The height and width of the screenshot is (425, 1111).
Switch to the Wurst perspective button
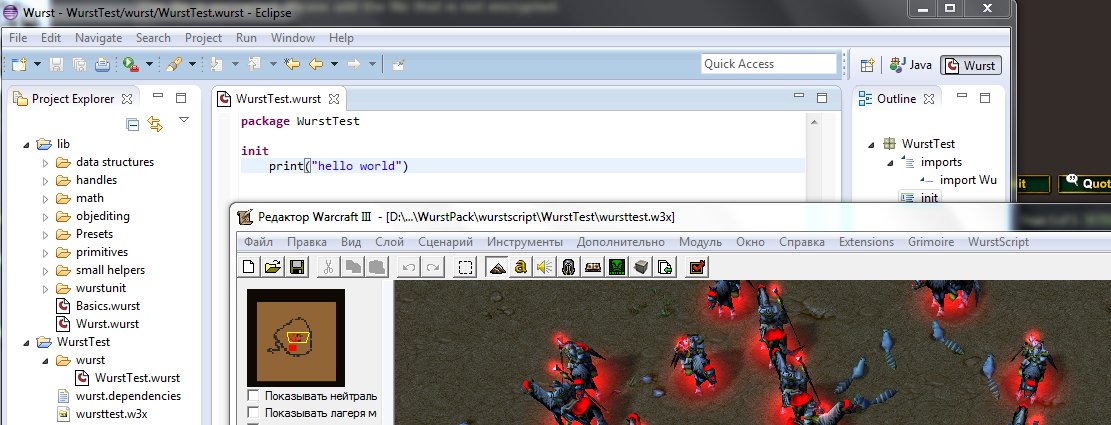[971, 65]
